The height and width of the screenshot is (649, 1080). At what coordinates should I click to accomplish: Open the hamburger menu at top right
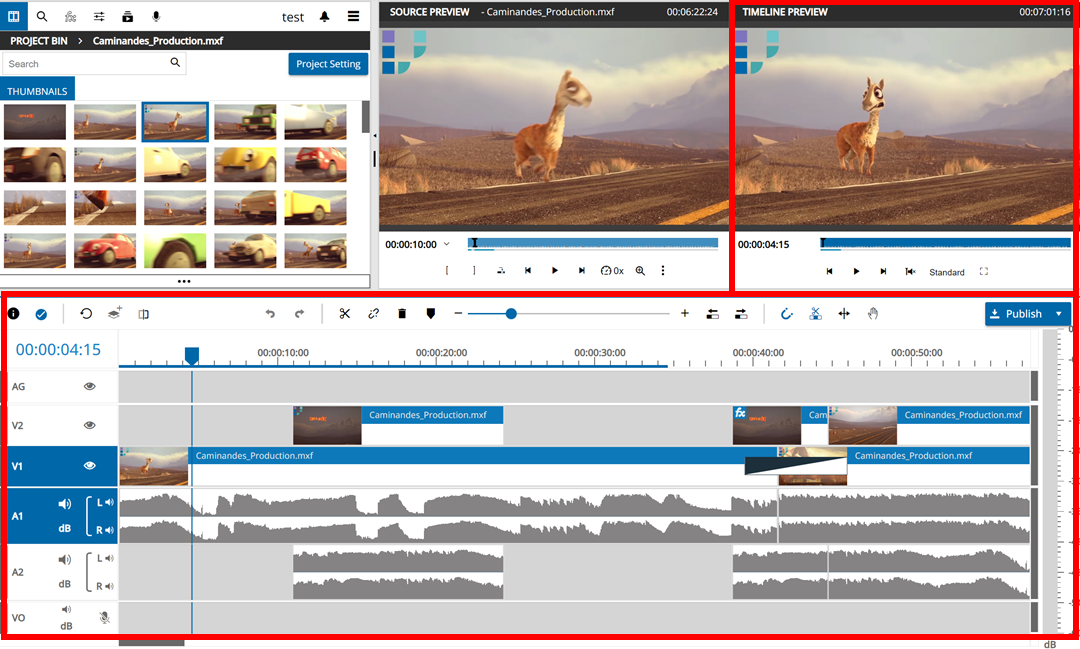353,16
